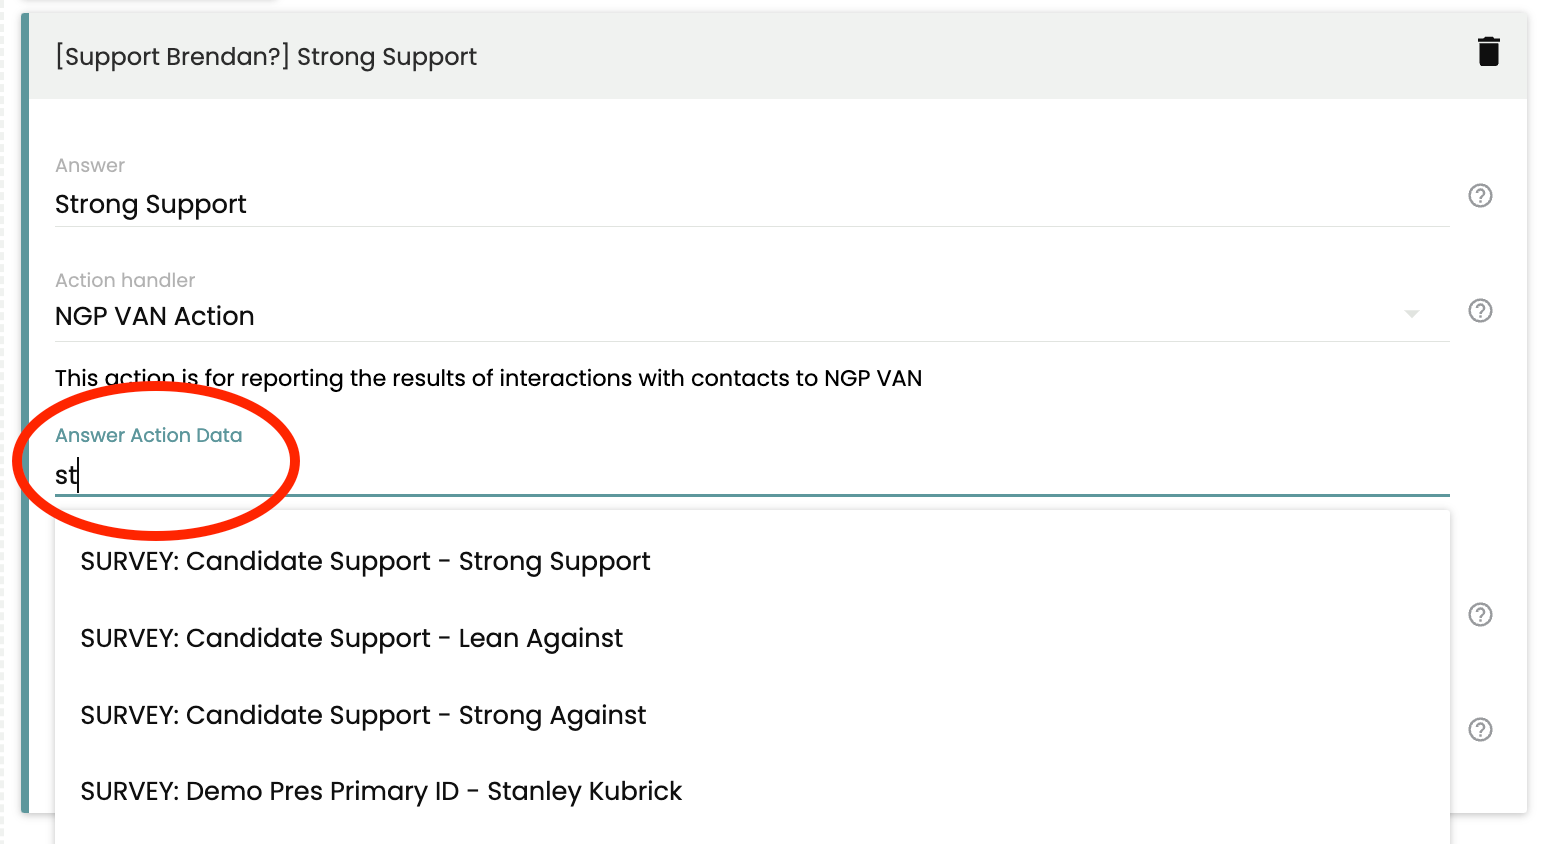Delete the Strong Support answer with trash icon
Viewport: 1548px width, 844px height.
pyautogui.click(x=1488, y=51)
